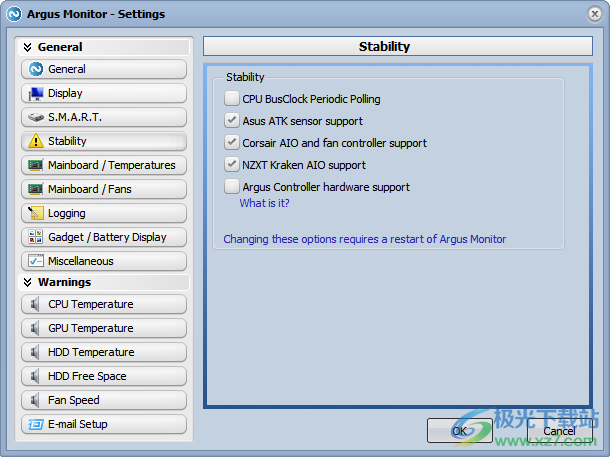This screenshot has width=610, height=457.
Task: Toggle Corsair AIO and fan controller support
Action: pyautogui.click(x=231, y=142)
